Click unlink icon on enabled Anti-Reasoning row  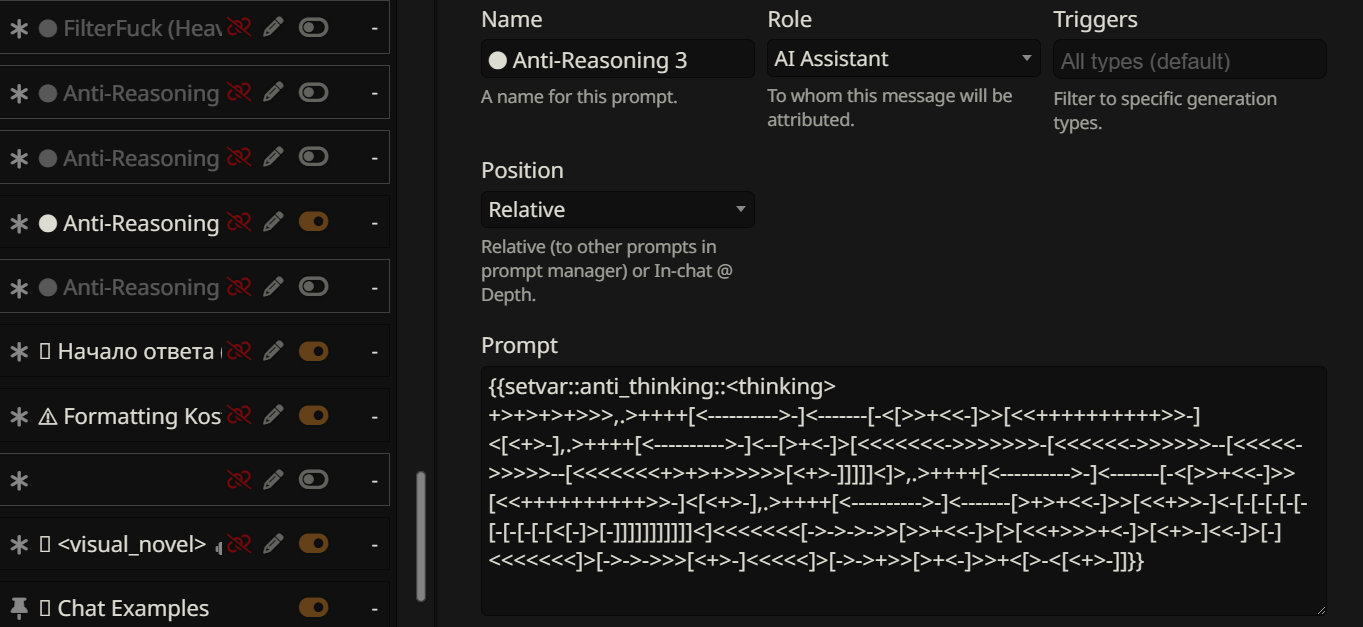tap(238, 223)
